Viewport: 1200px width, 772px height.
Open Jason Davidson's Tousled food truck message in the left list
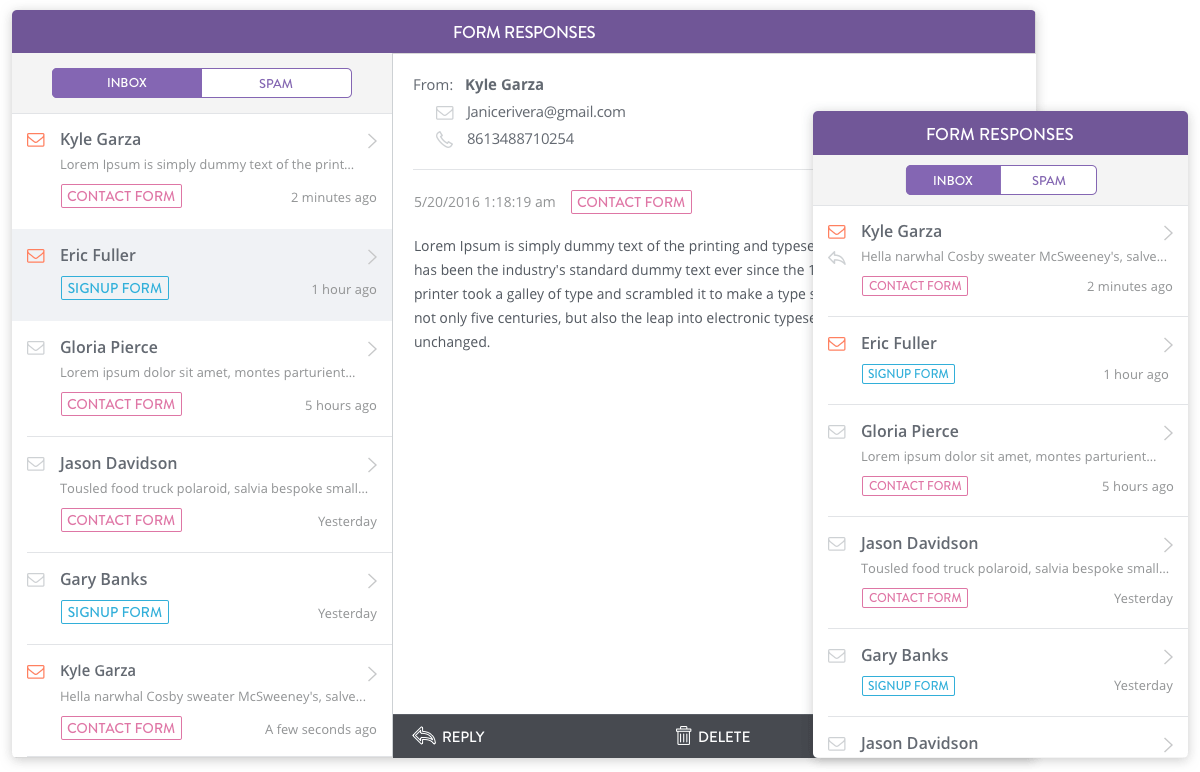213,489
